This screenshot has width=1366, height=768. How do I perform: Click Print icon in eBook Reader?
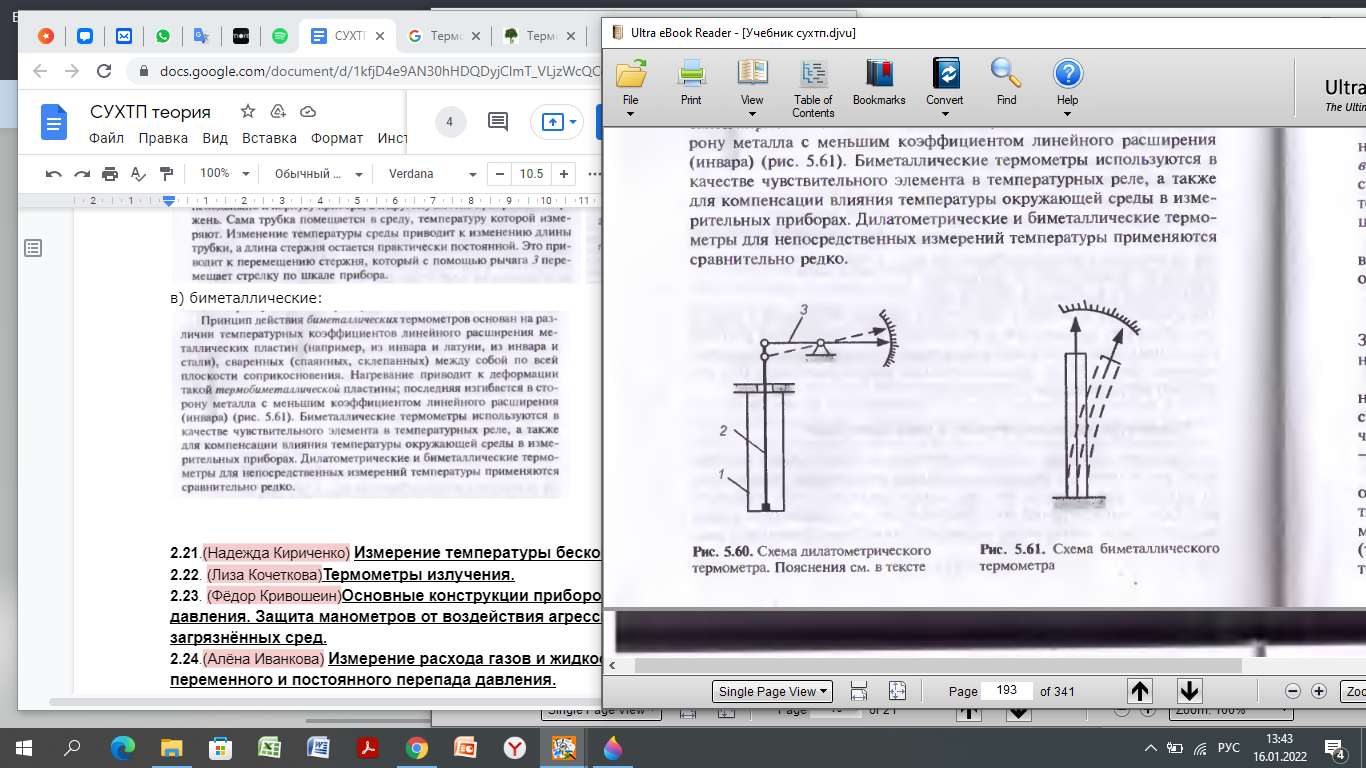691,81
